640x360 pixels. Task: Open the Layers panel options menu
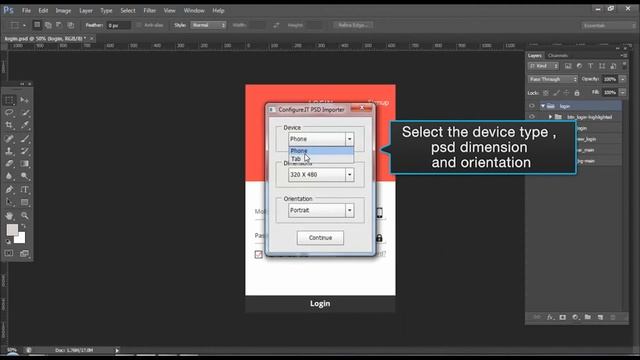point(624,56)
